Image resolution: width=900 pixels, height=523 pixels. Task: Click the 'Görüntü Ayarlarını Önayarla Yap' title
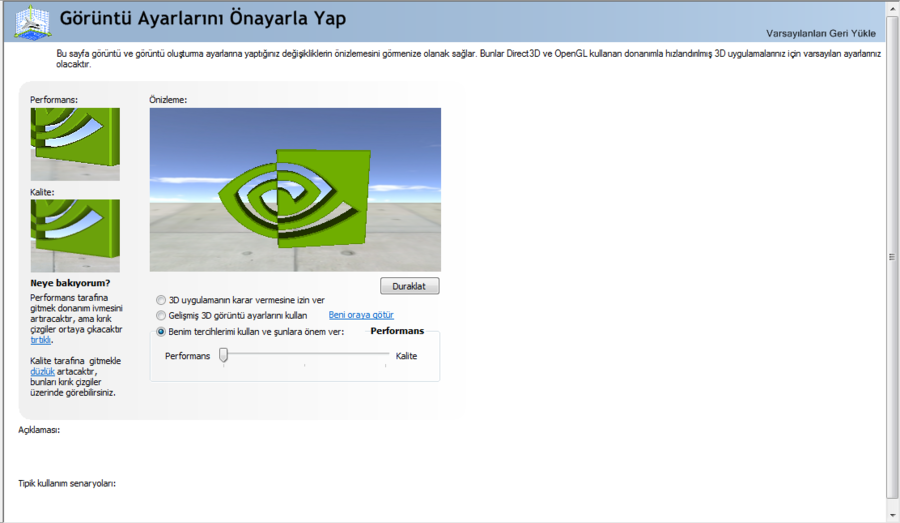(203, 18)
